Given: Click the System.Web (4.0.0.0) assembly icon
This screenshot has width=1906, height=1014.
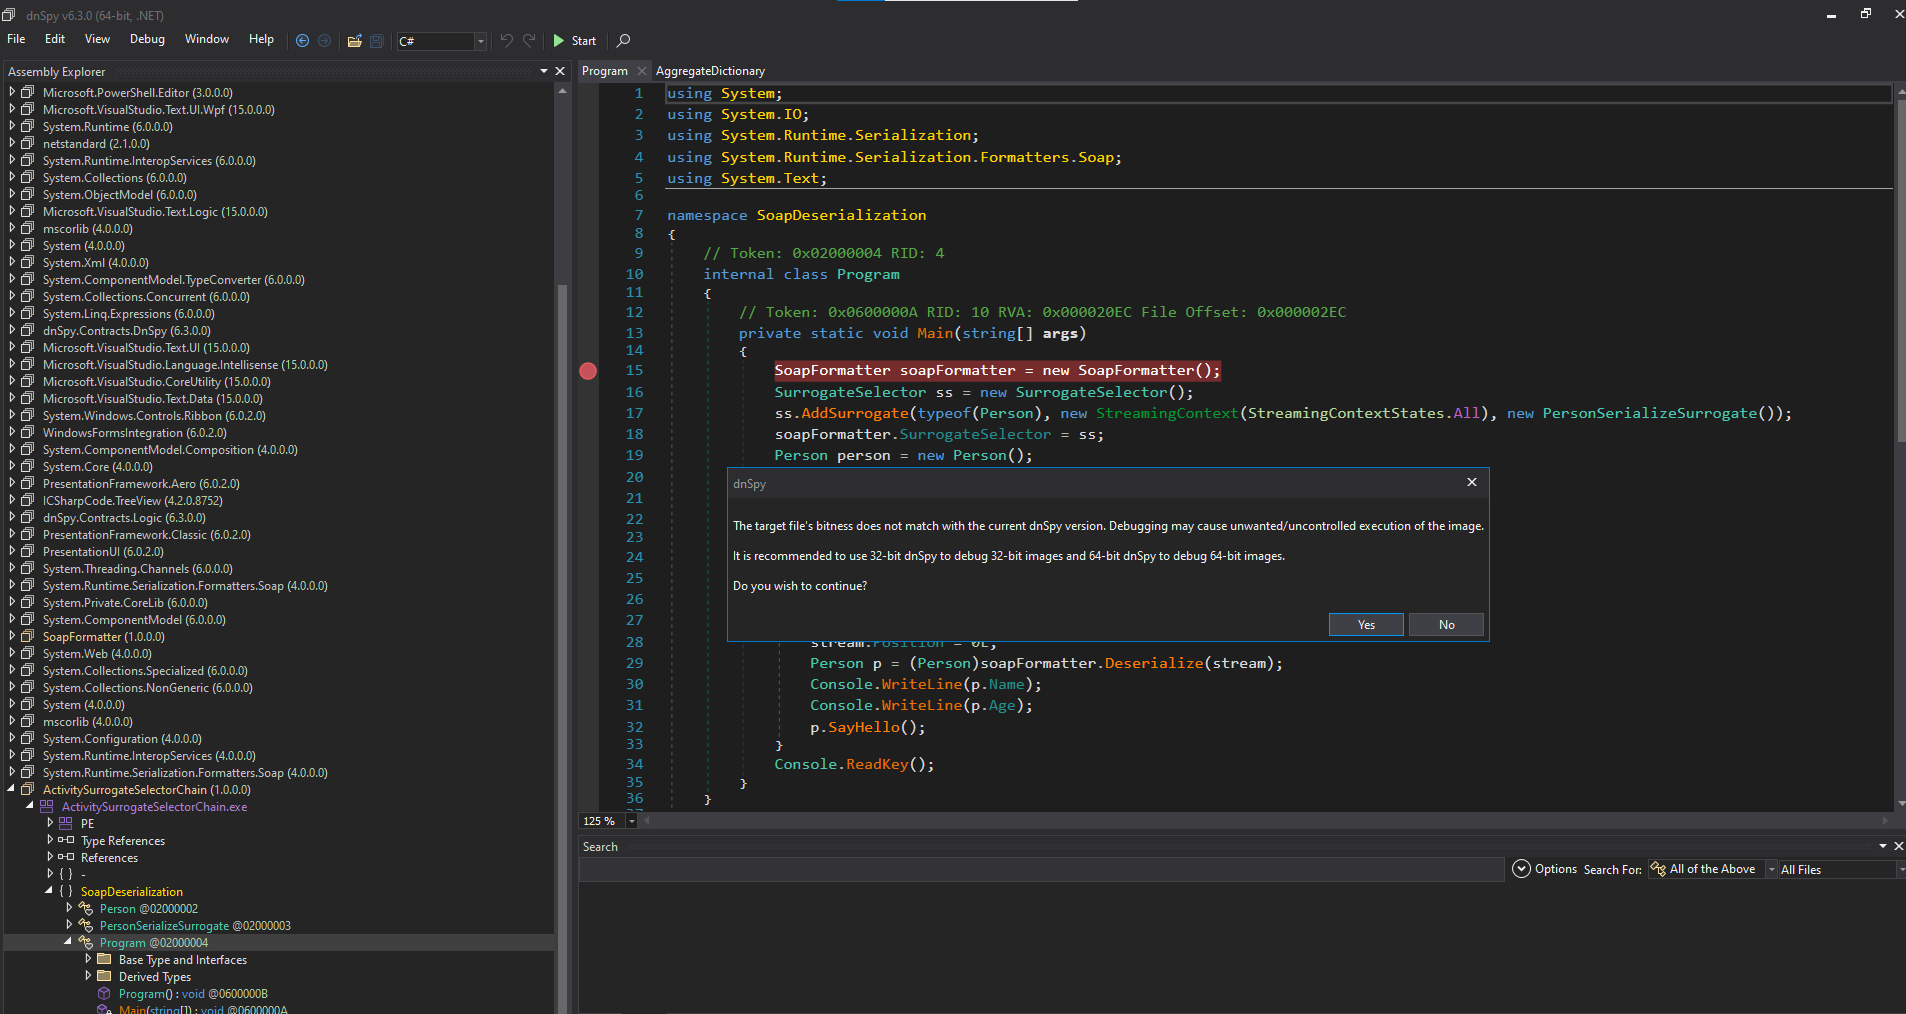Looking at the screenshot, I should tap(28, 653).
